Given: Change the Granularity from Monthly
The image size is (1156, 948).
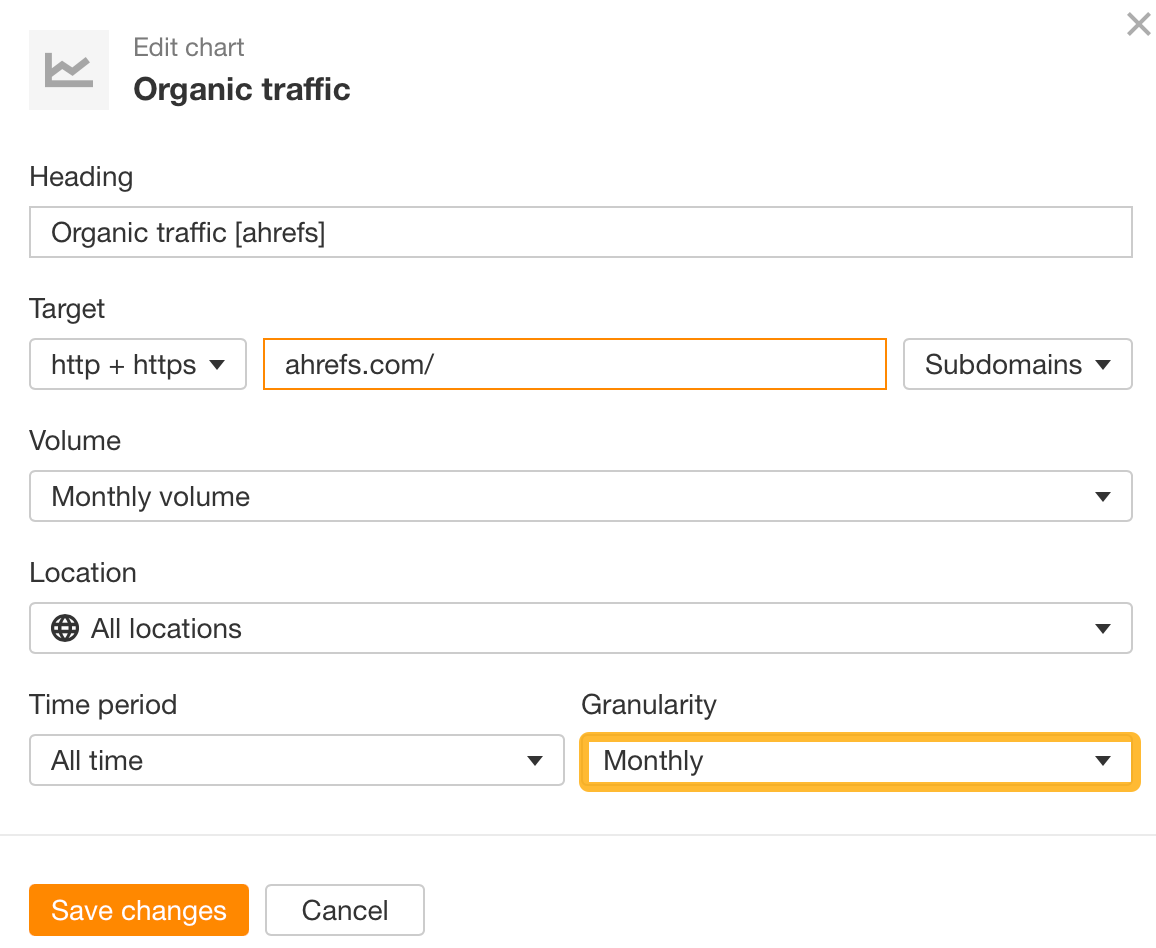Looking at the screenshot, I should point(860,761).
